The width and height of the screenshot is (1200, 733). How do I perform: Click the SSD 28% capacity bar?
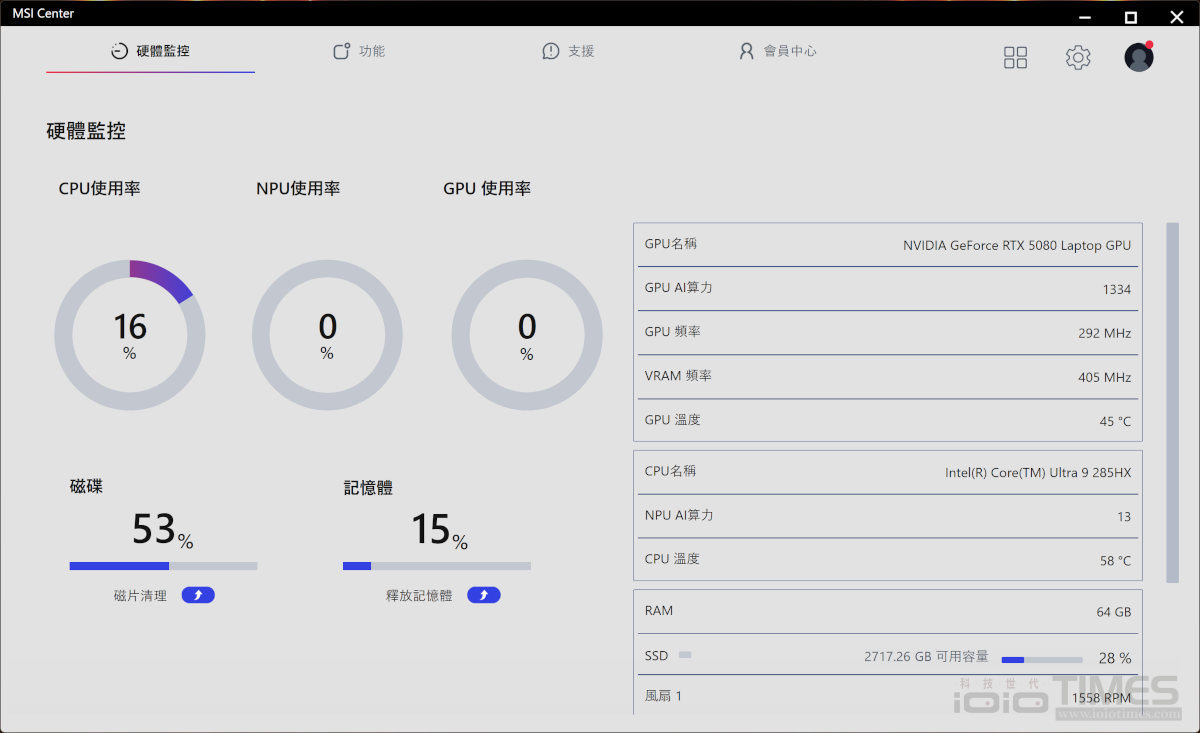click(x=1042, y=660)
